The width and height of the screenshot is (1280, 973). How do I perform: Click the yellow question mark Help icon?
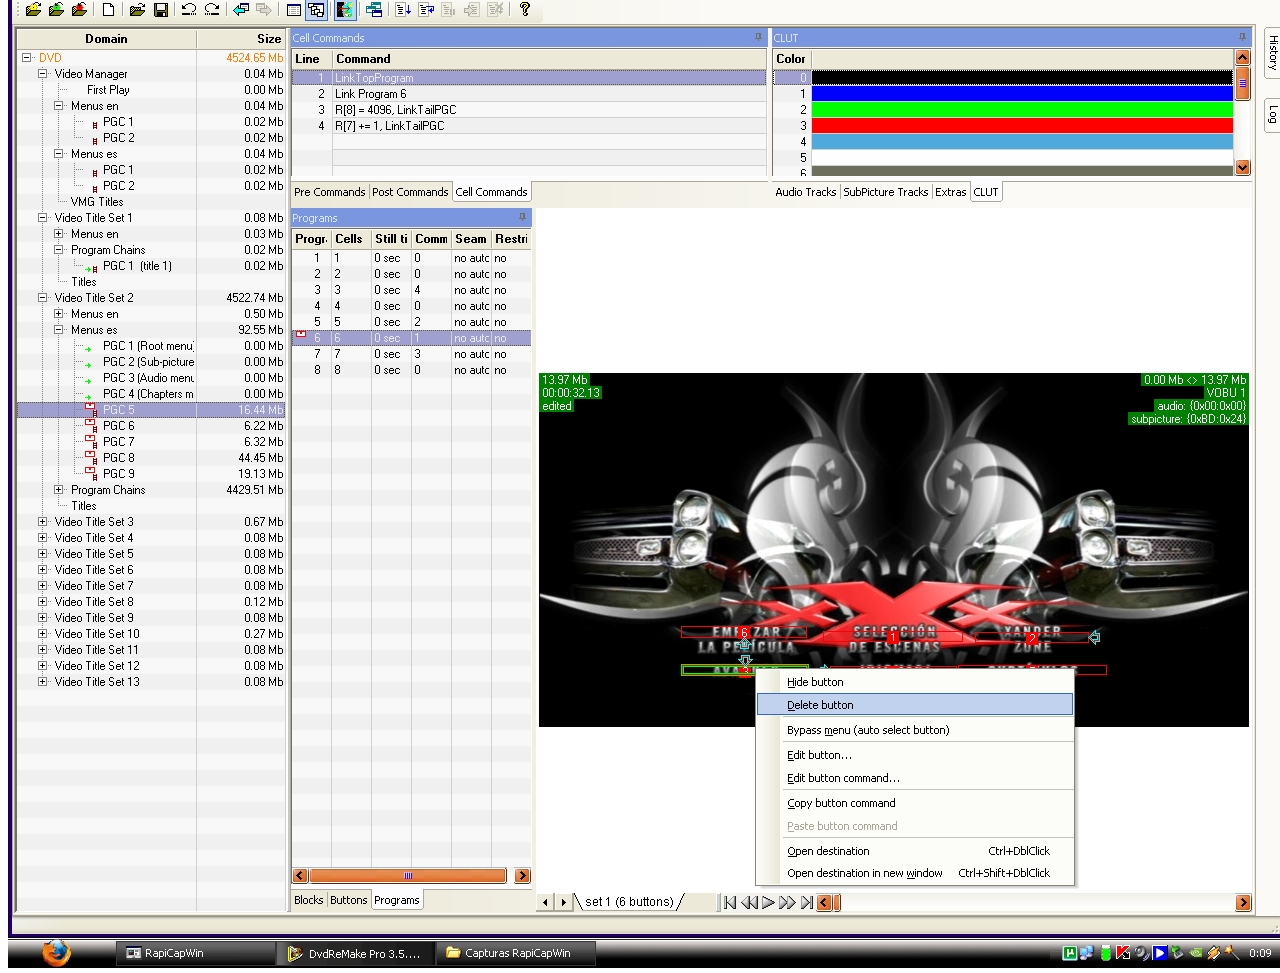coord(524,10)
